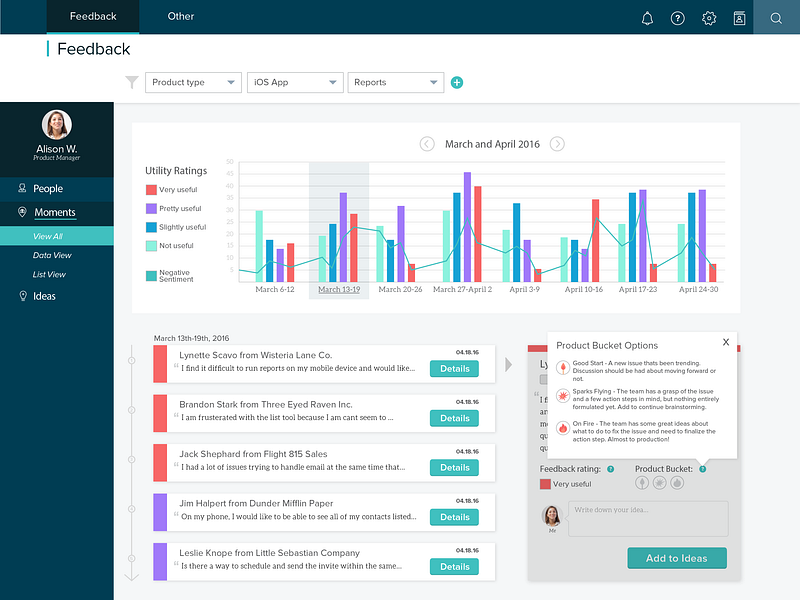Click the search magnifier icon
The image size is (800, 600).
pos(776,18)
